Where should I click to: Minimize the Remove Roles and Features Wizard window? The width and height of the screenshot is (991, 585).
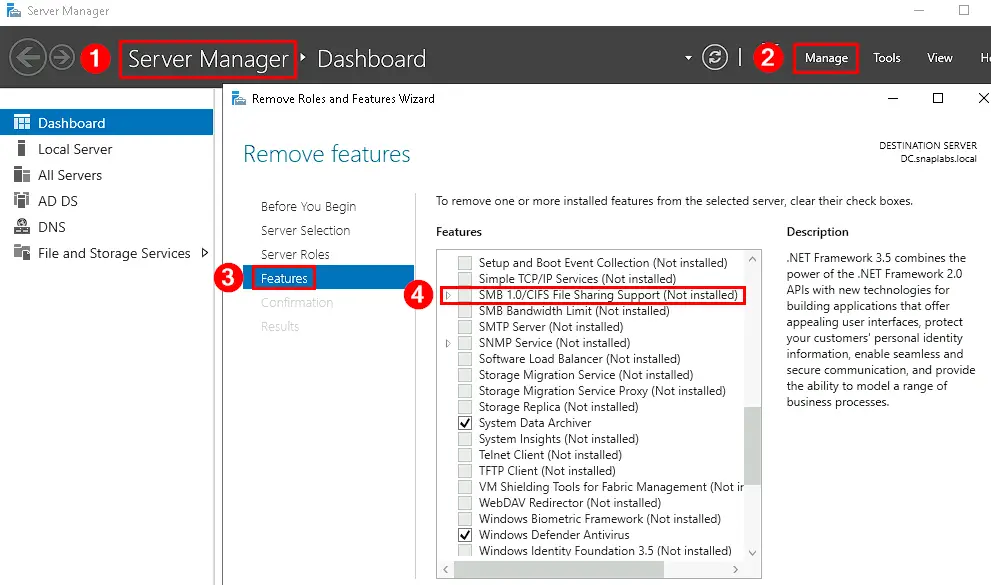click(892, 98)
